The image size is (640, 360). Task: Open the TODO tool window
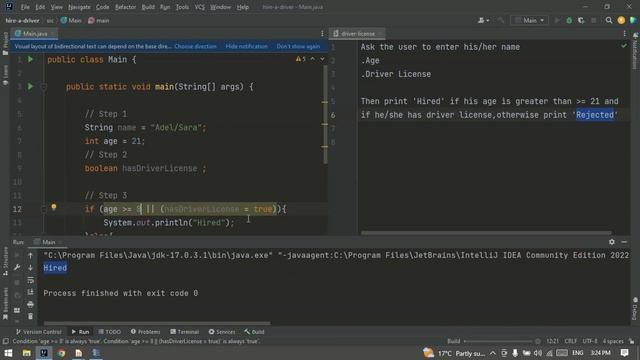[109, 332]
